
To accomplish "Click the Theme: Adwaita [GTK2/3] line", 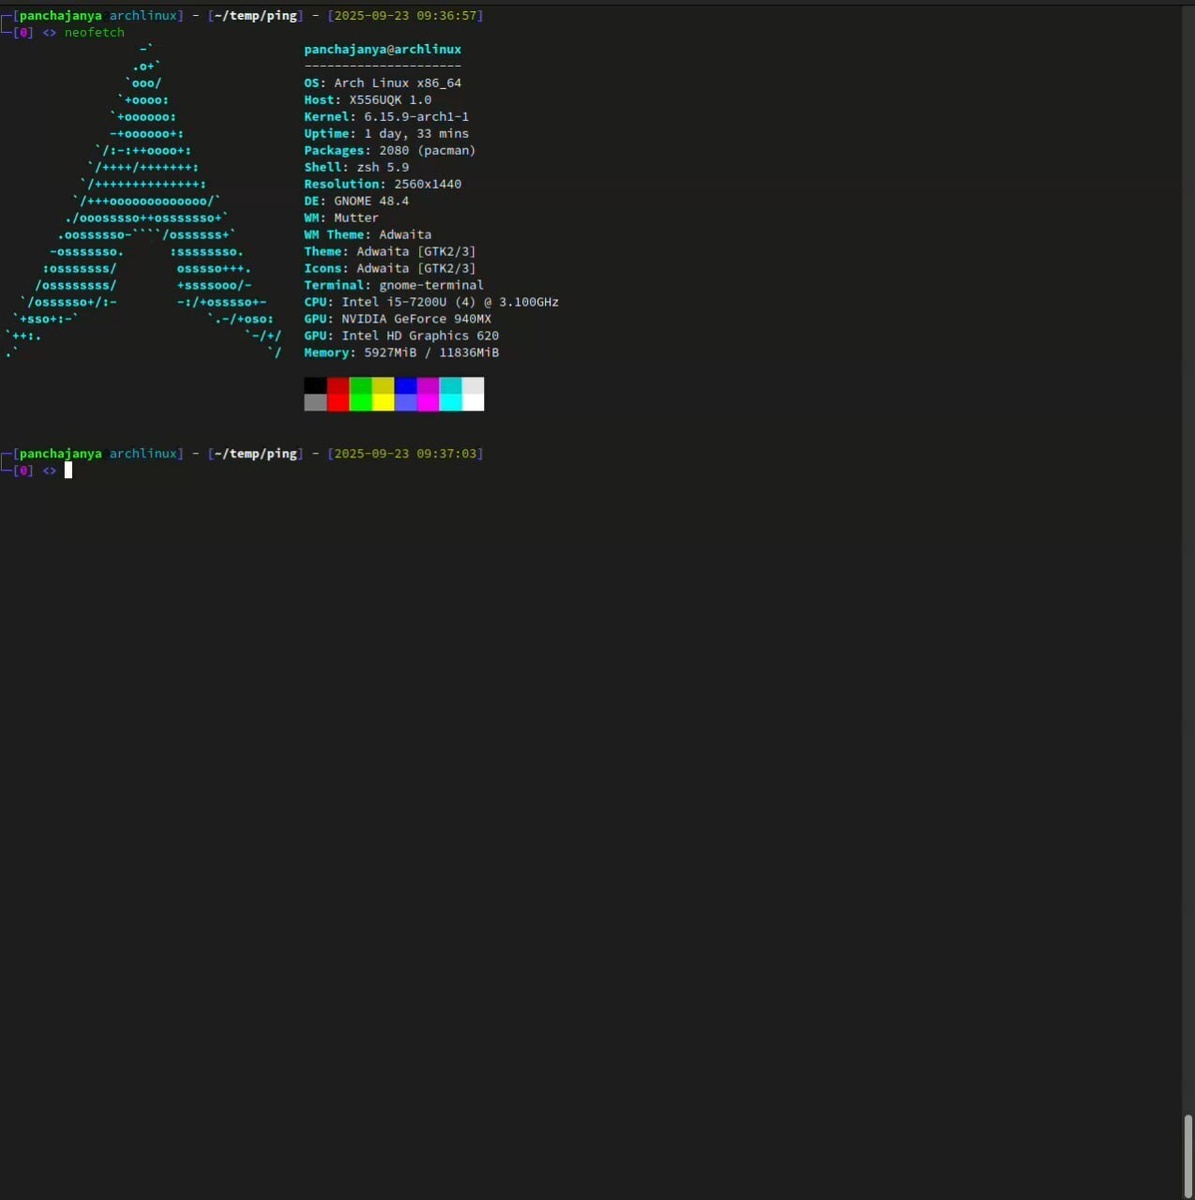I will coord(390,252).
